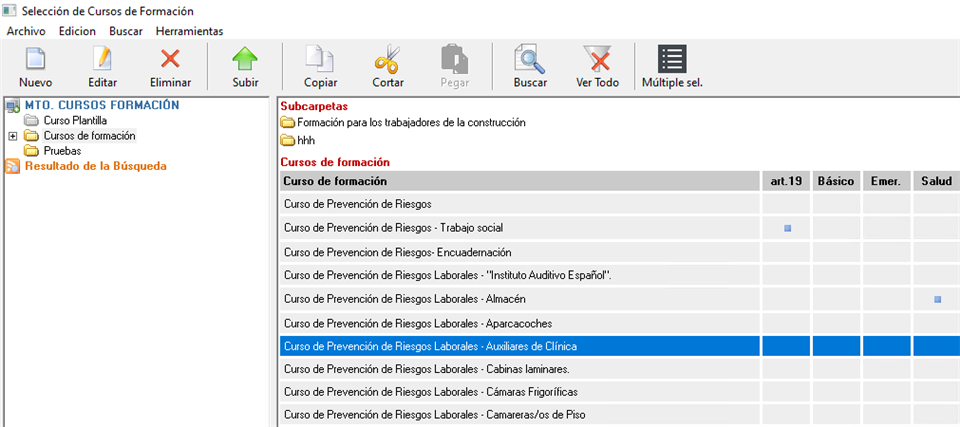Open the Herramientas menu
Image resolution: width=960 pixels, height=427 pixels.
189,31
